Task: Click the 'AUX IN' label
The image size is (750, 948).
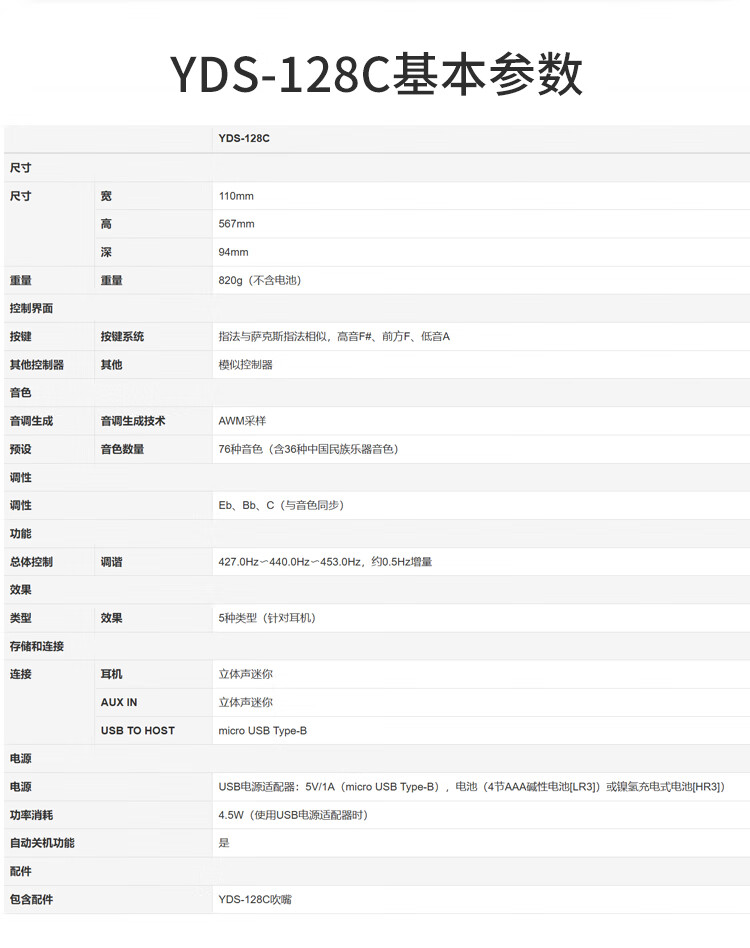Action: point(119,702)
